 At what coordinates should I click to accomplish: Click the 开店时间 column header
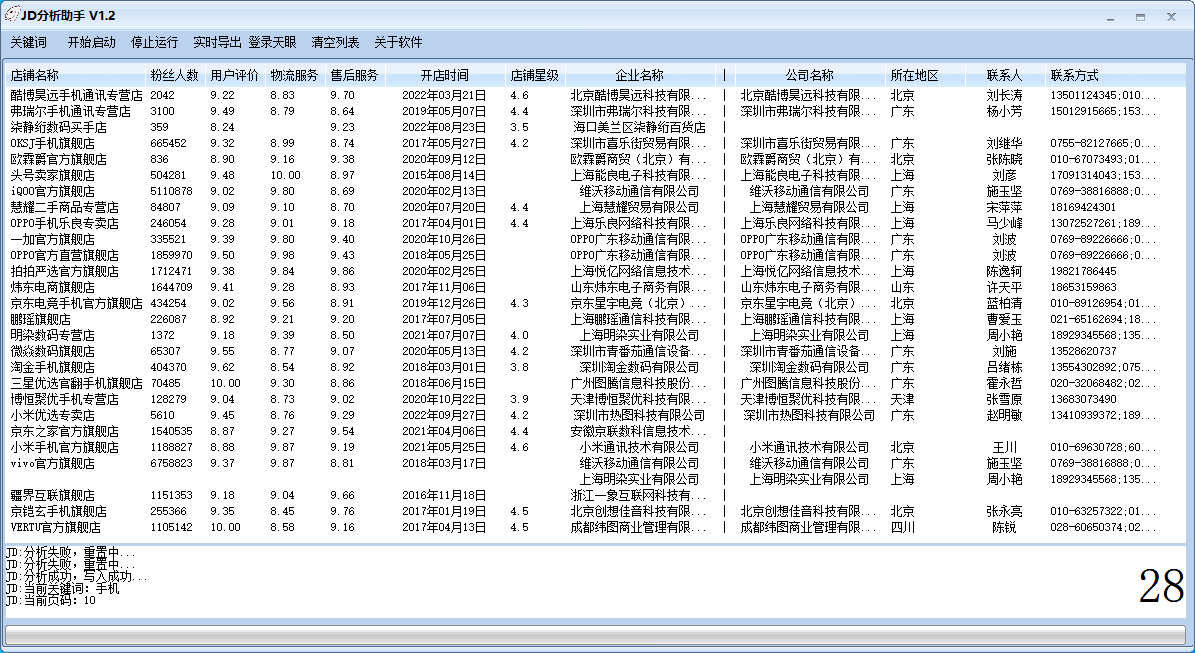(444, 75)
